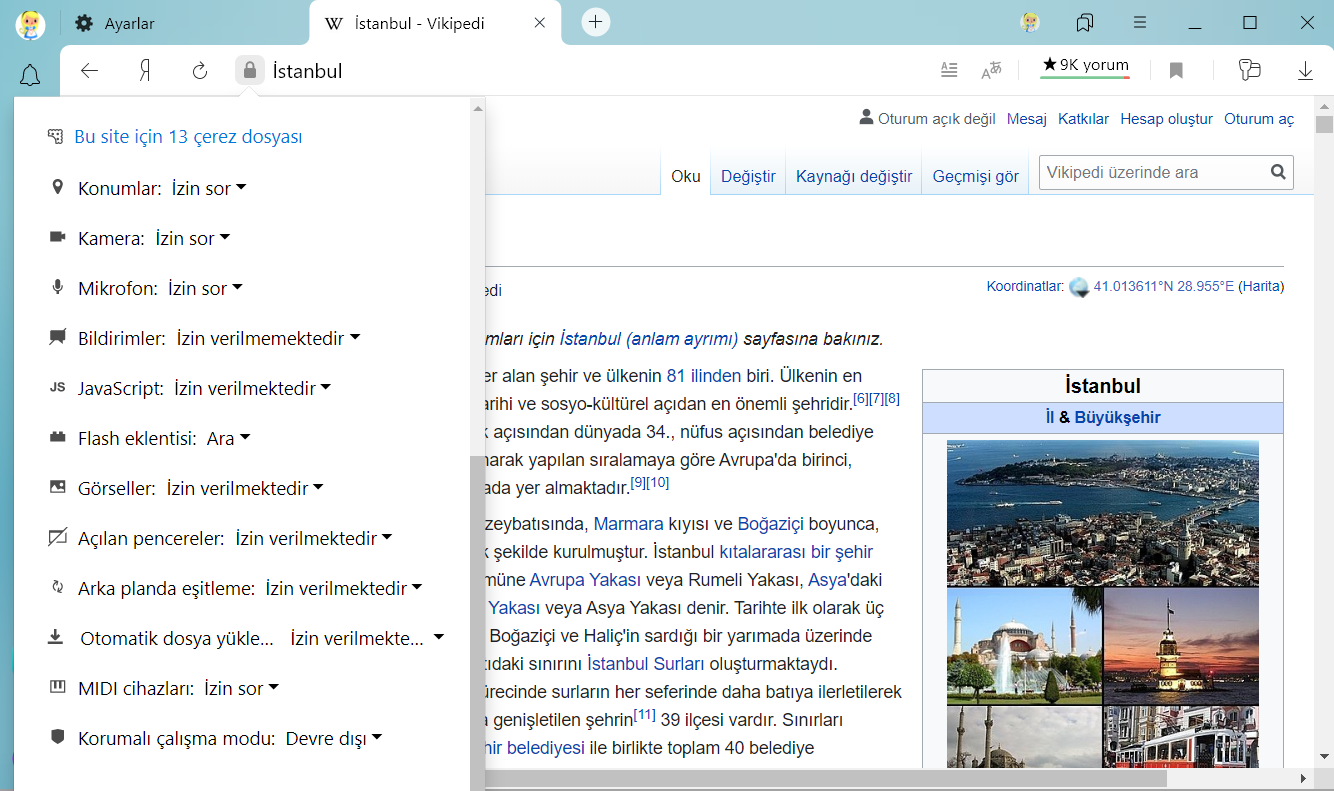Open reader mode icon in address bar
Image resolution: width=1334 pixels, height=791 pixels.
click(950, 70)
